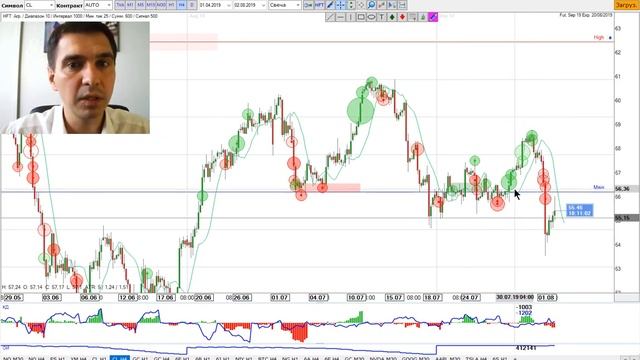Open the end date 02.08.2019 picker
Screen dimensions: 640x360
[x=250, y=5]
